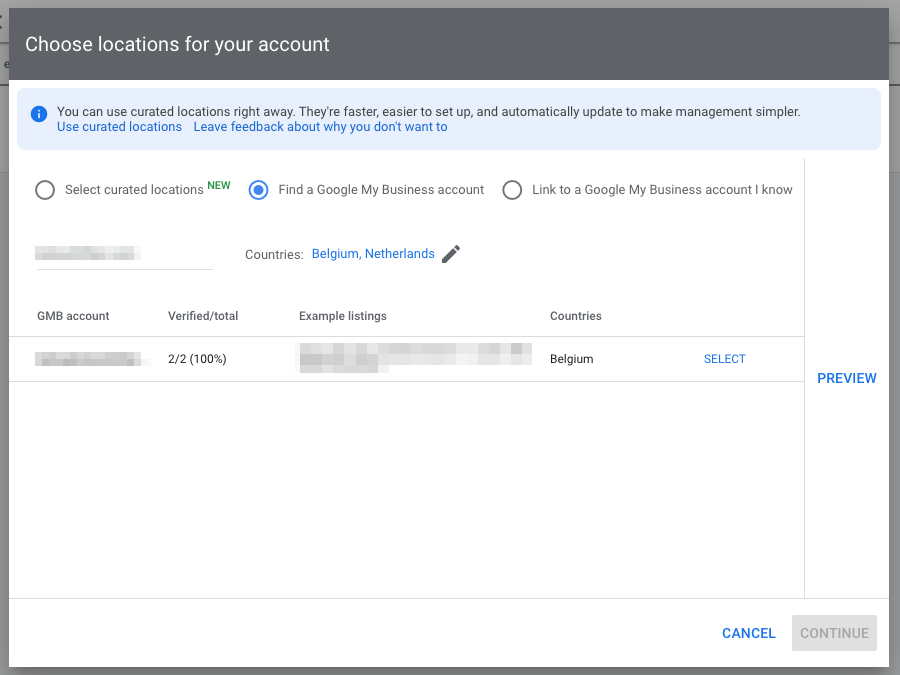Open Leave feedback about why you don't want to
The height and width of the screenshot is (675, 900).
[320, 127]
